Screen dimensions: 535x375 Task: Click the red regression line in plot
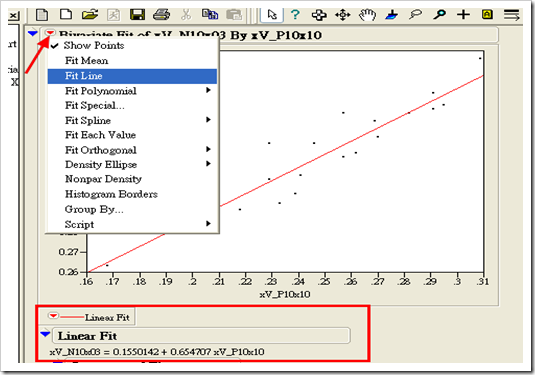(x=351, y=141)
